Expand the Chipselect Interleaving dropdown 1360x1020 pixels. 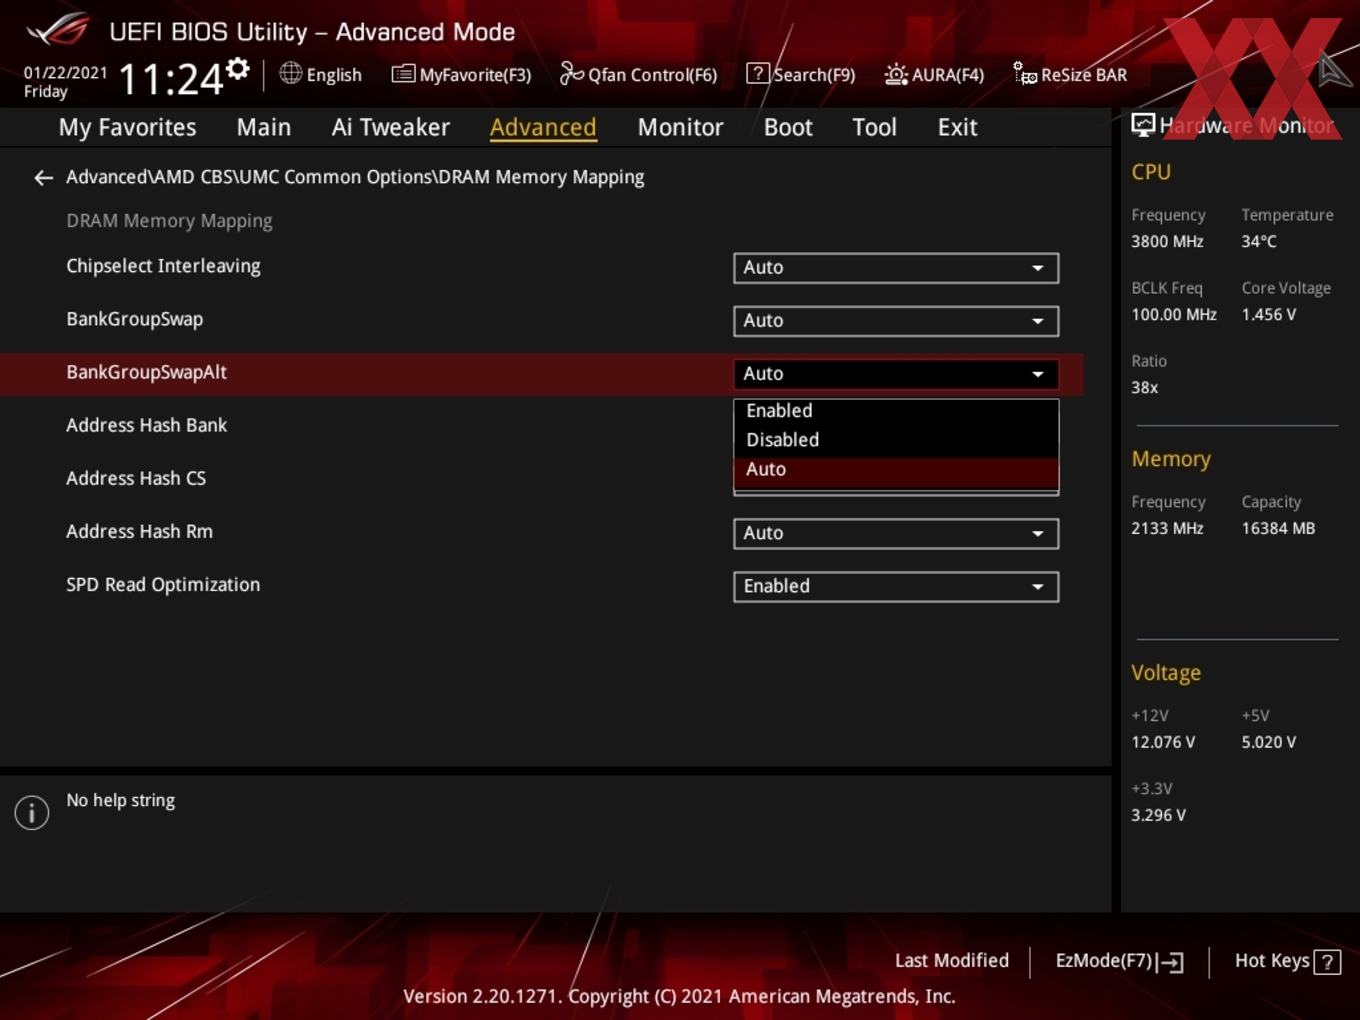tap(896, 268)
